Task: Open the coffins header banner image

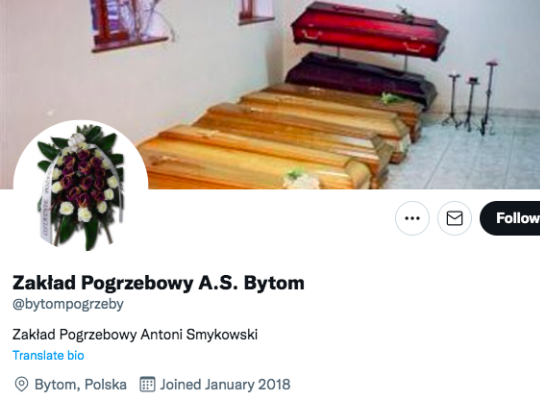Action: click(270, 94)
